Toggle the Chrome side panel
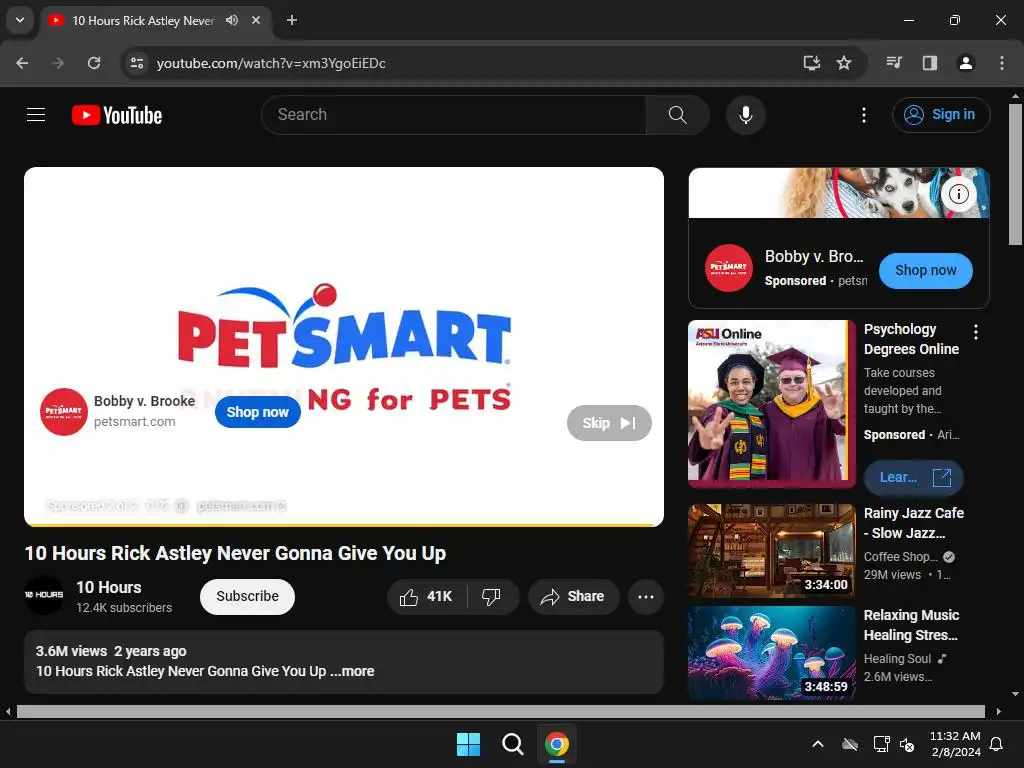 [x=929, y=63]
